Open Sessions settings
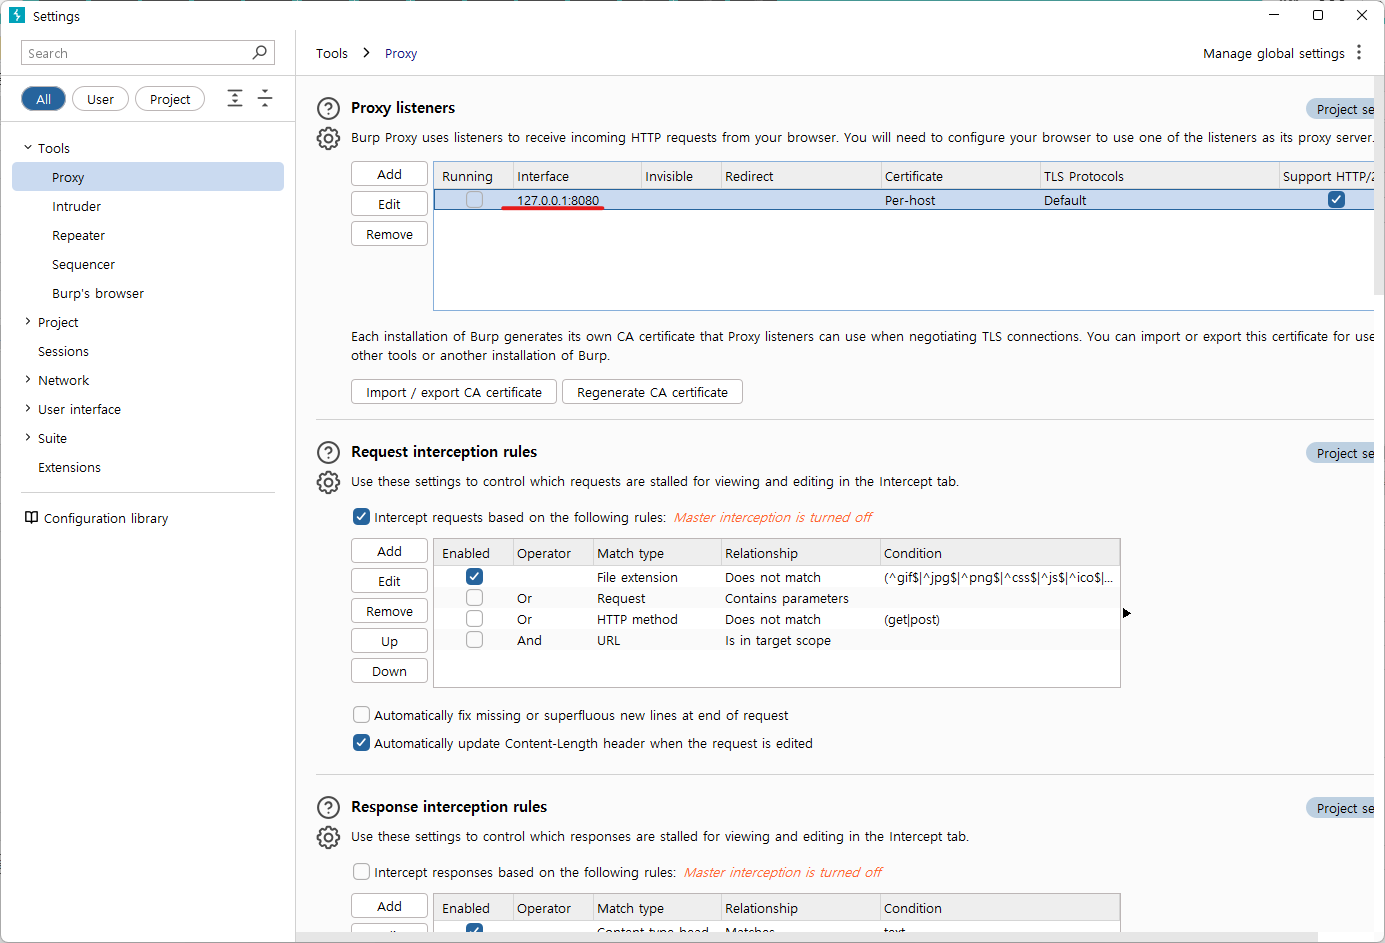Screen dimensions: 1385x943 pos(63,351)
